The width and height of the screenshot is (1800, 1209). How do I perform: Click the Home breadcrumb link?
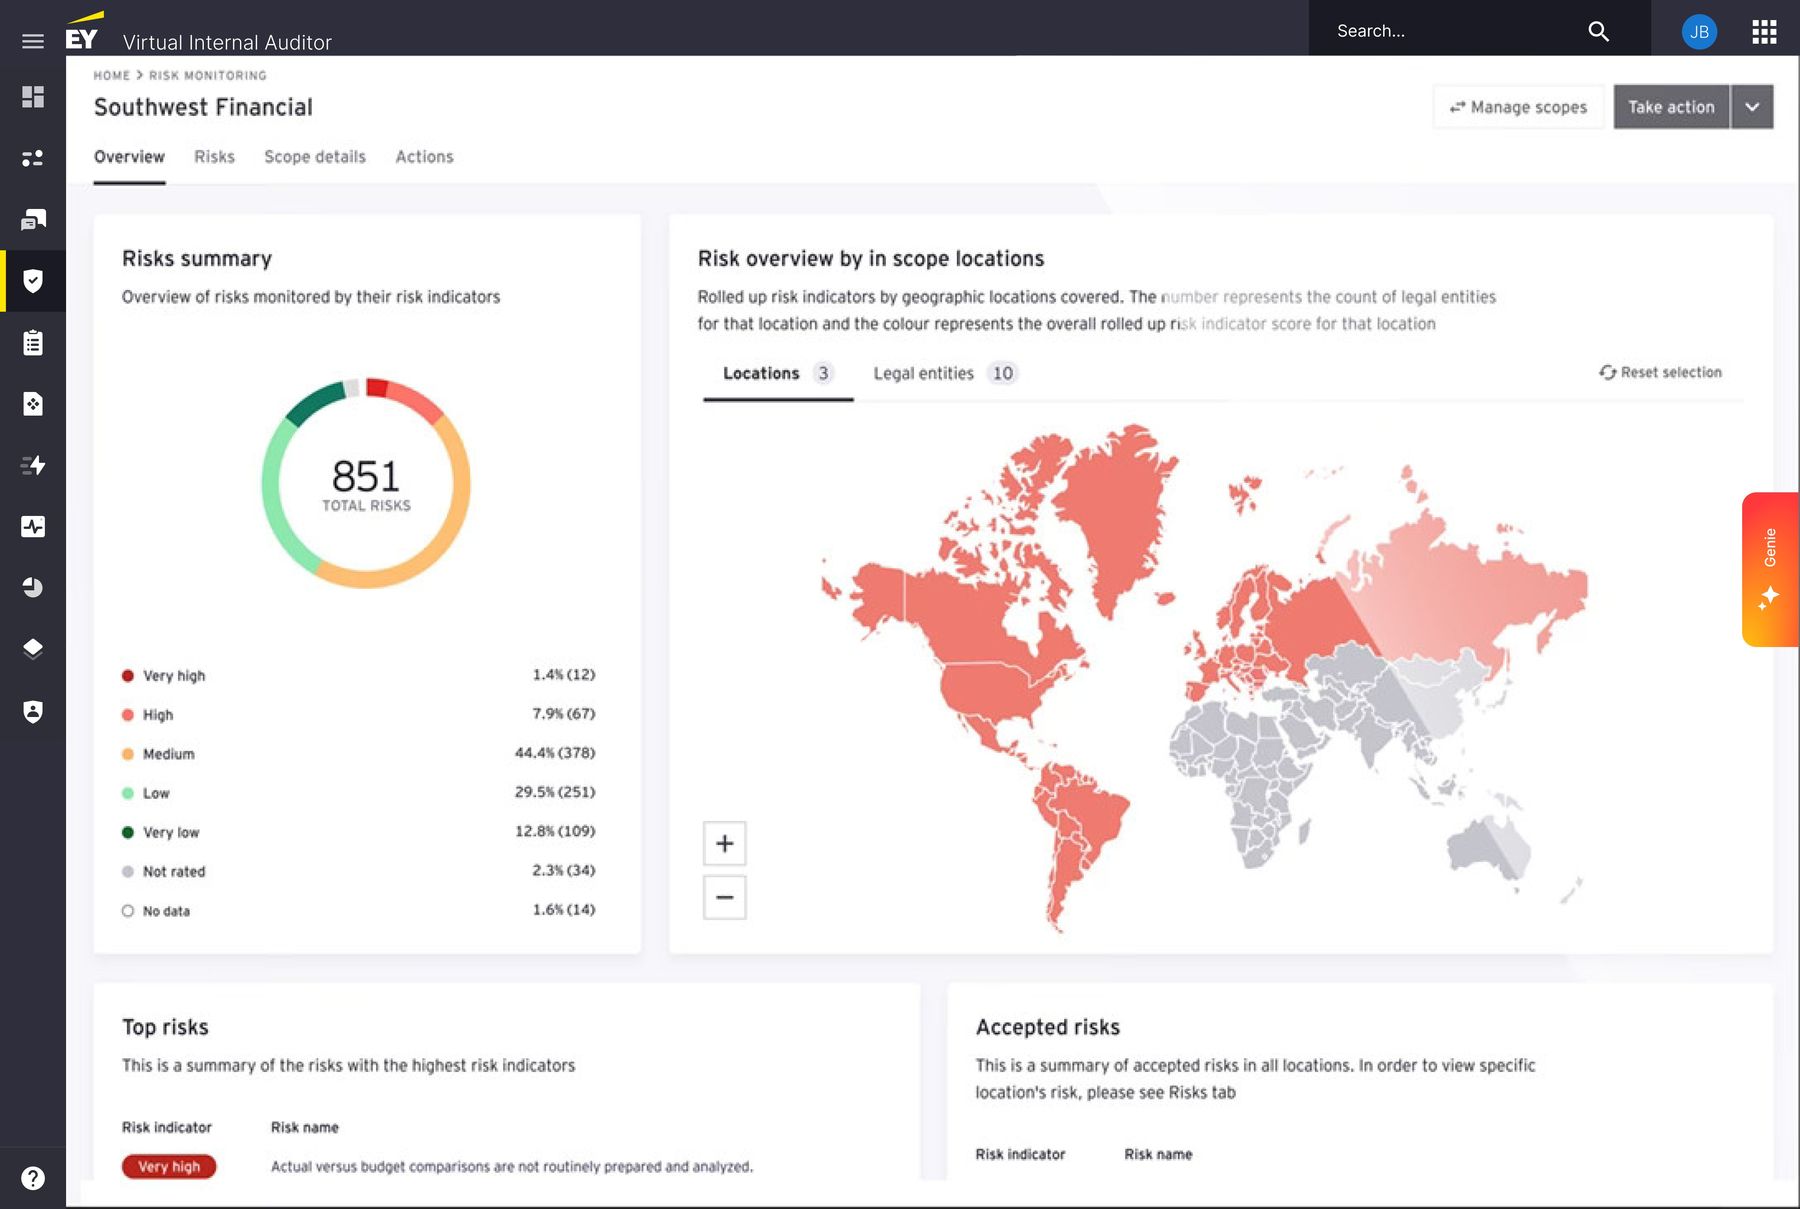(x=112, y=75)
